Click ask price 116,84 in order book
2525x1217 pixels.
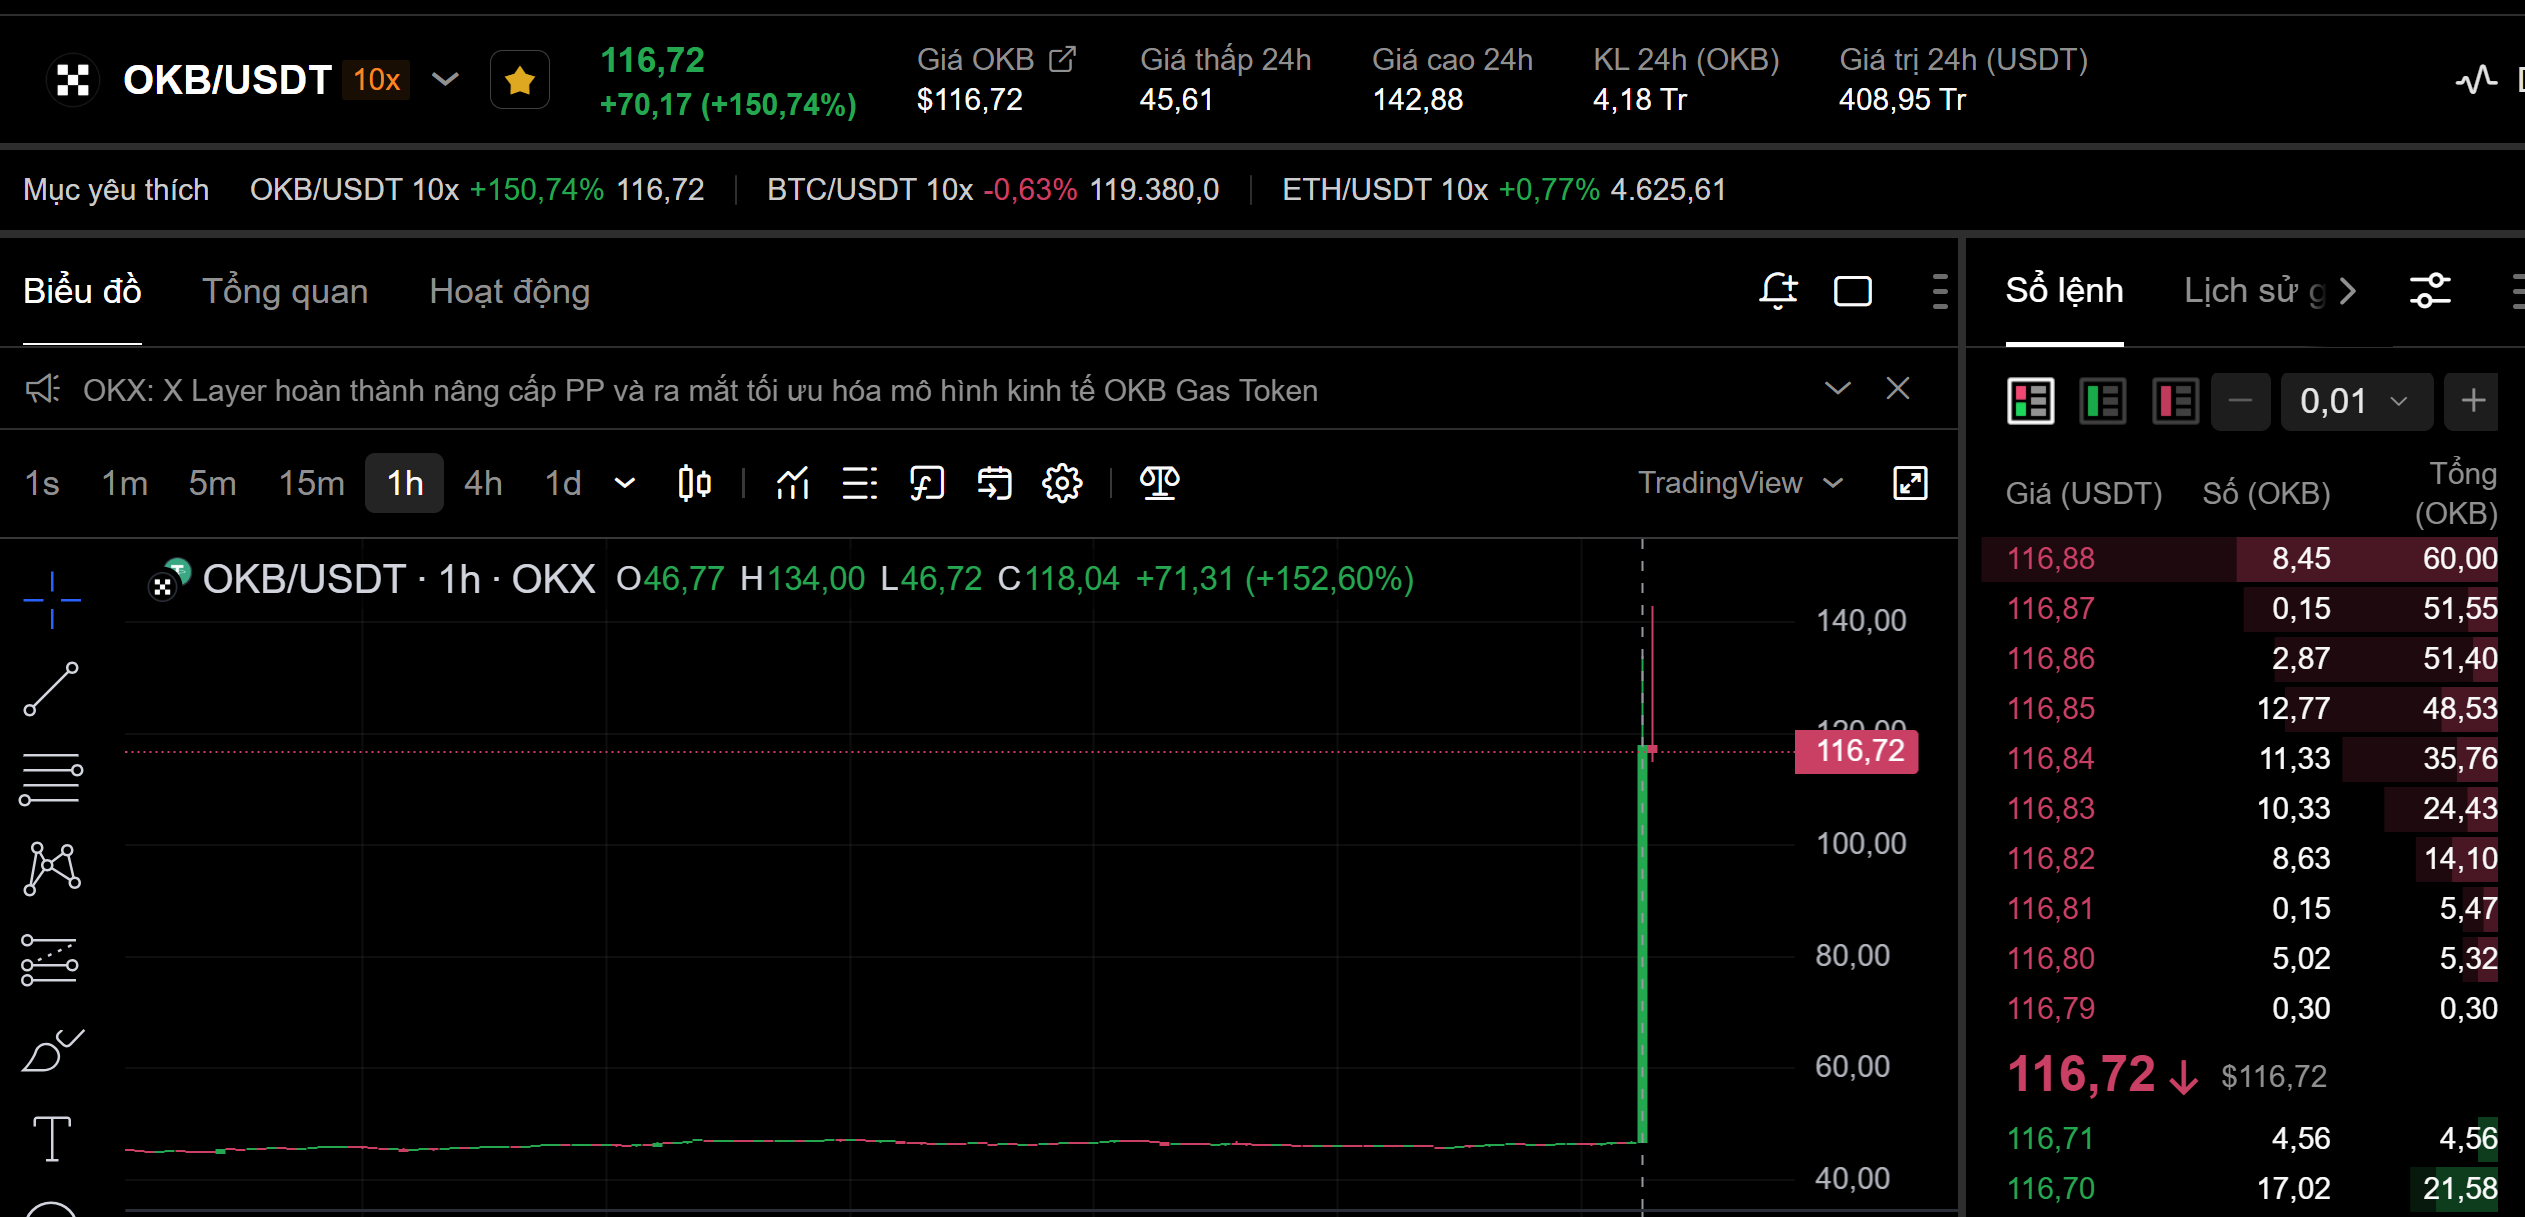(x=2050, y=758)
